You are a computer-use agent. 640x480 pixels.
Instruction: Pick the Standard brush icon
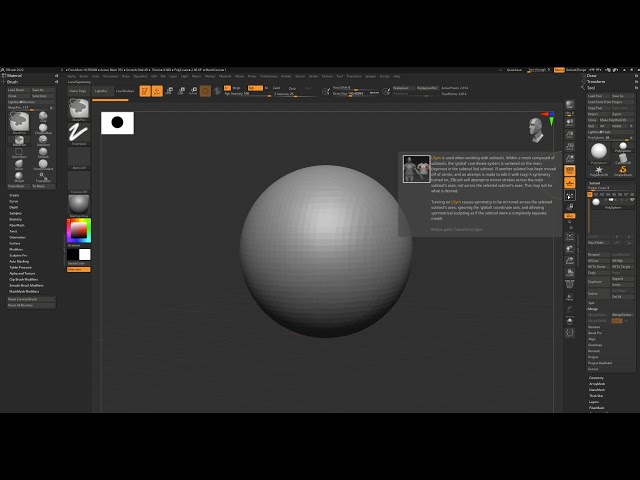click(x=43, y=141)
